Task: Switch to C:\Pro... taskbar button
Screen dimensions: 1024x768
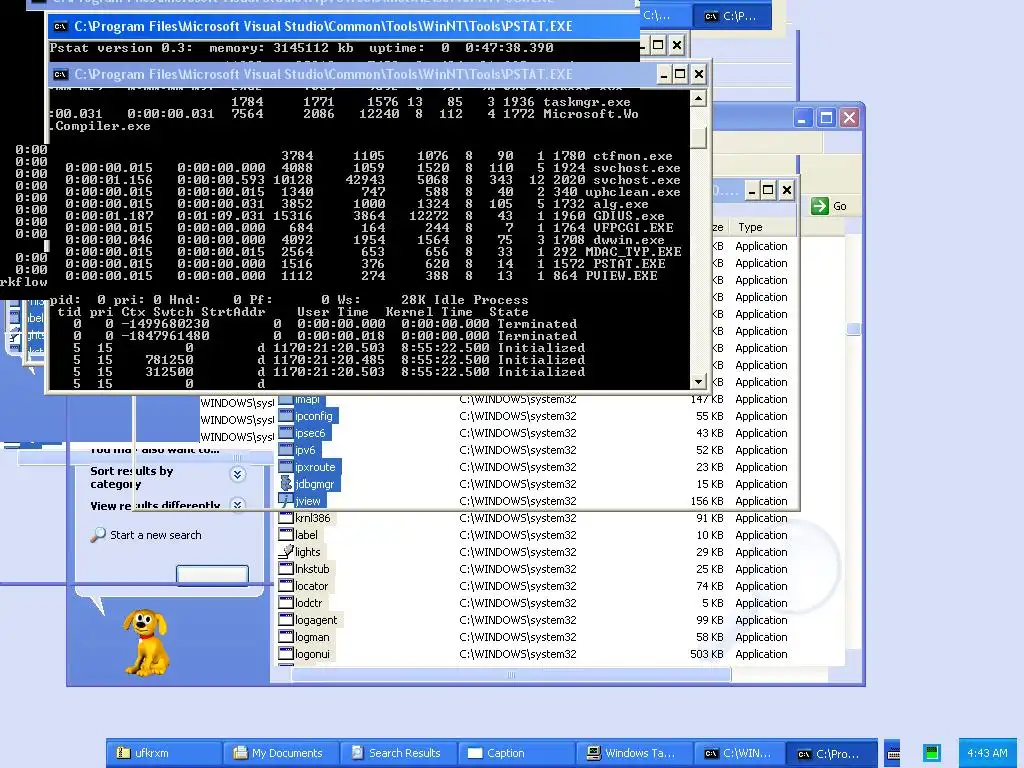Action: (x=831, y=753)
